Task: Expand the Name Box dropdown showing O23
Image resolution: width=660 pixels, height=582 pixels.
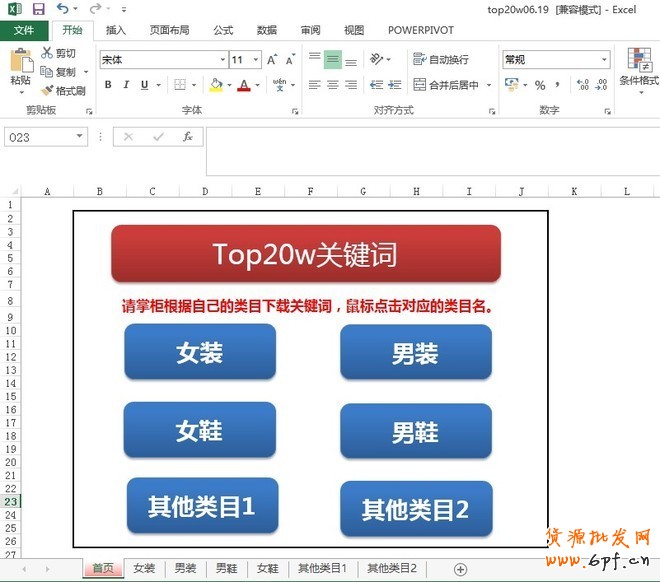Action: [80, 137]
